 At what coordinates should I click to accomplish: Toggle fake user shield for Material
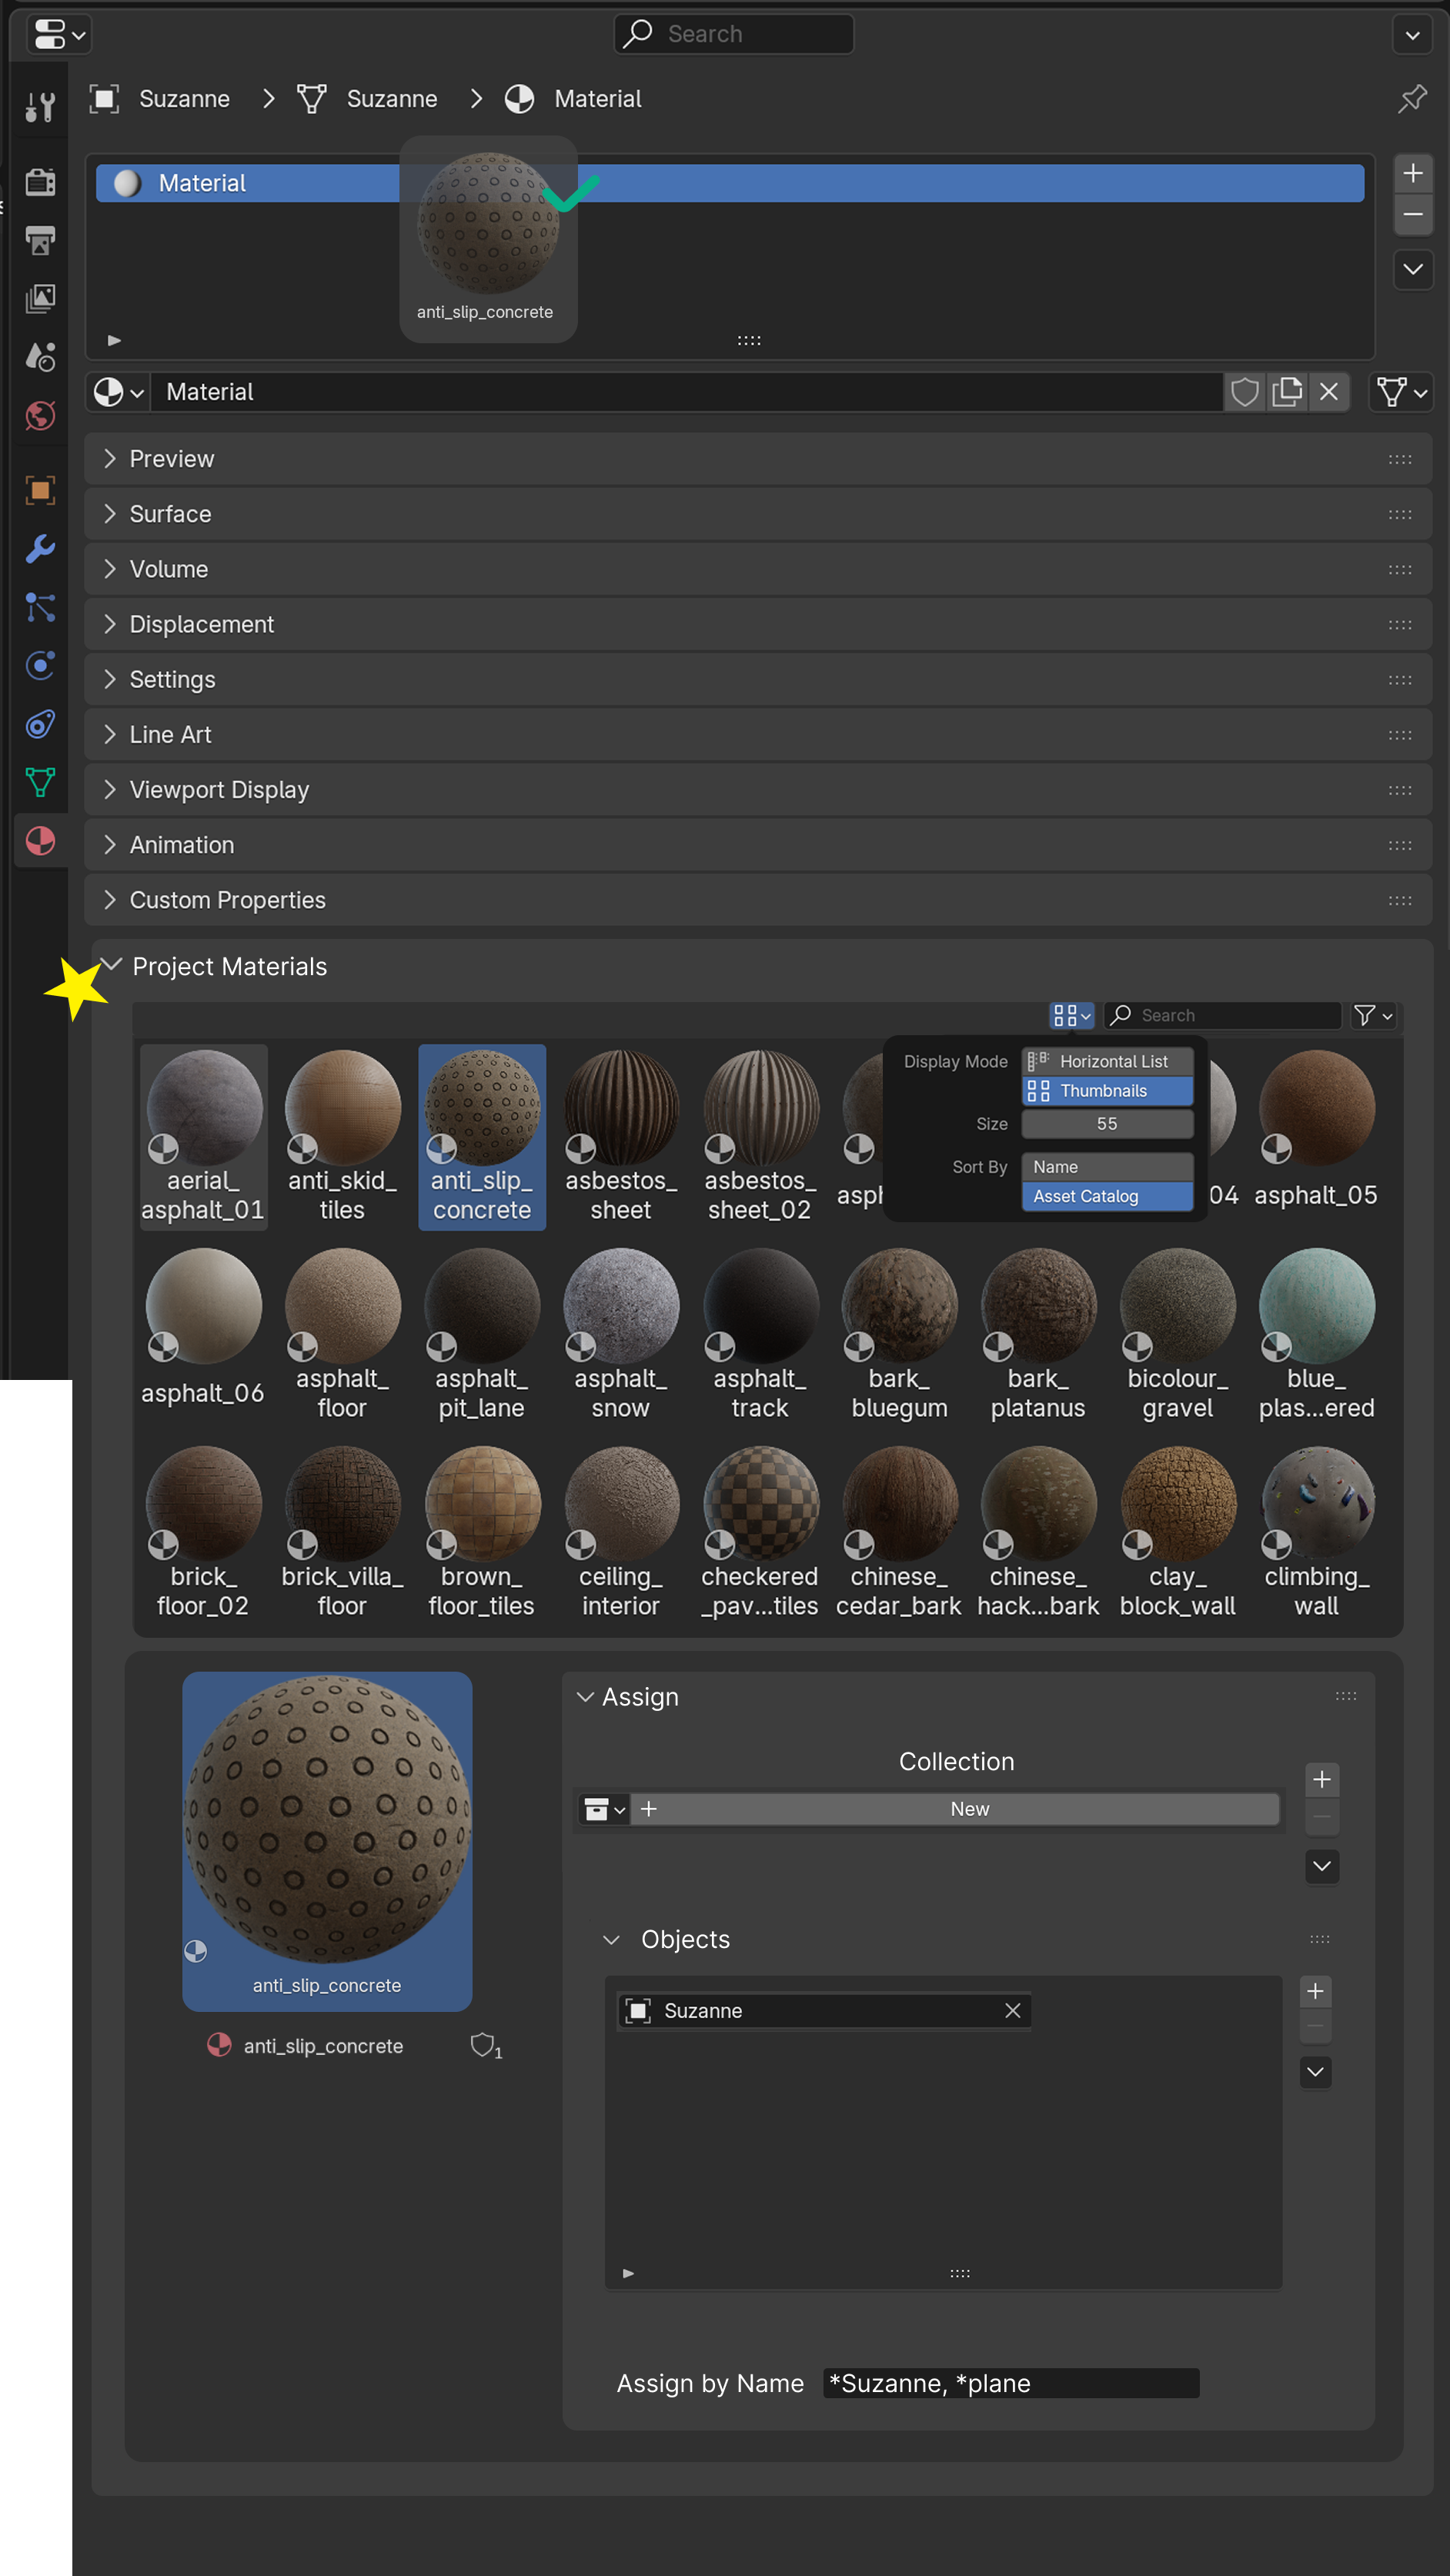(1245, 392)
